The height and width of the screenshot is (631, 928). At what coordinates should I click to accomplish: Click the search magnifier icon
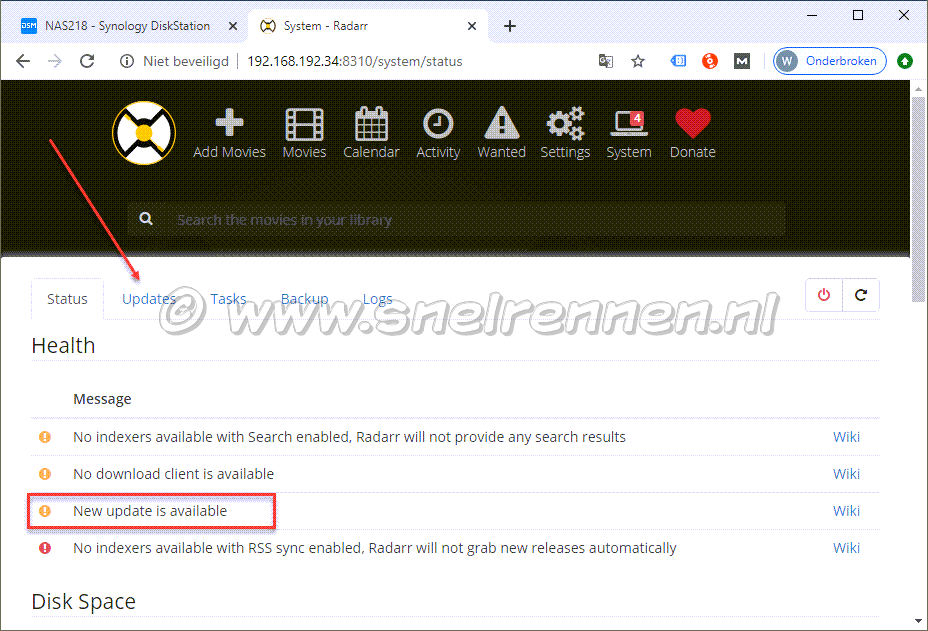click(x=146, y=219)
